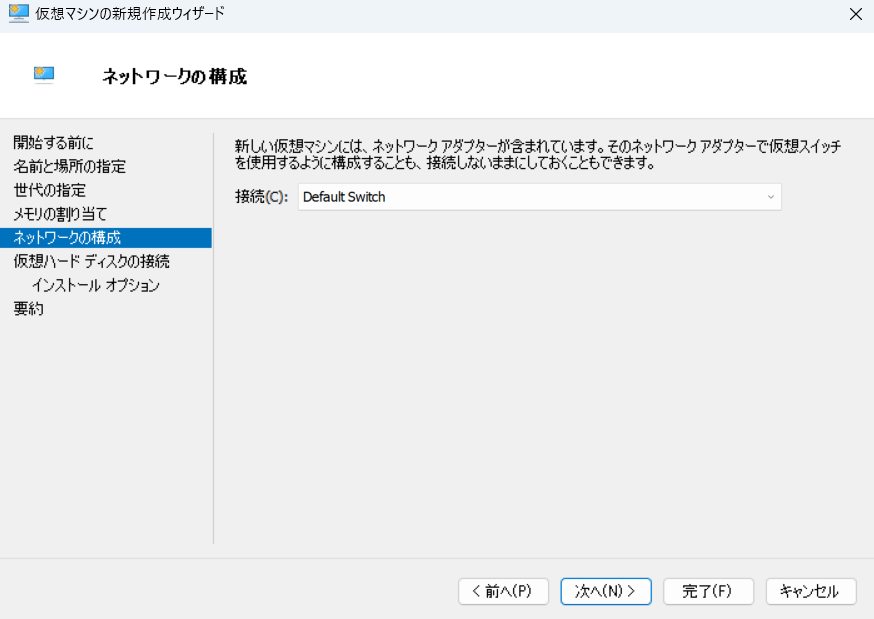This screenshot has width=874, height=619.
Task: Select the 要約 step
Action: (x=28, y=309)
